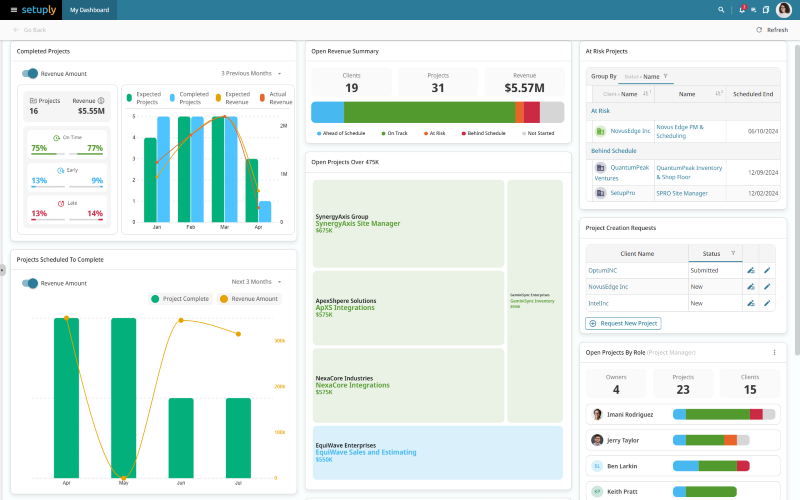Toggle Revenue Amount switch in Projects Scheduled To Complete

[30, 283]
